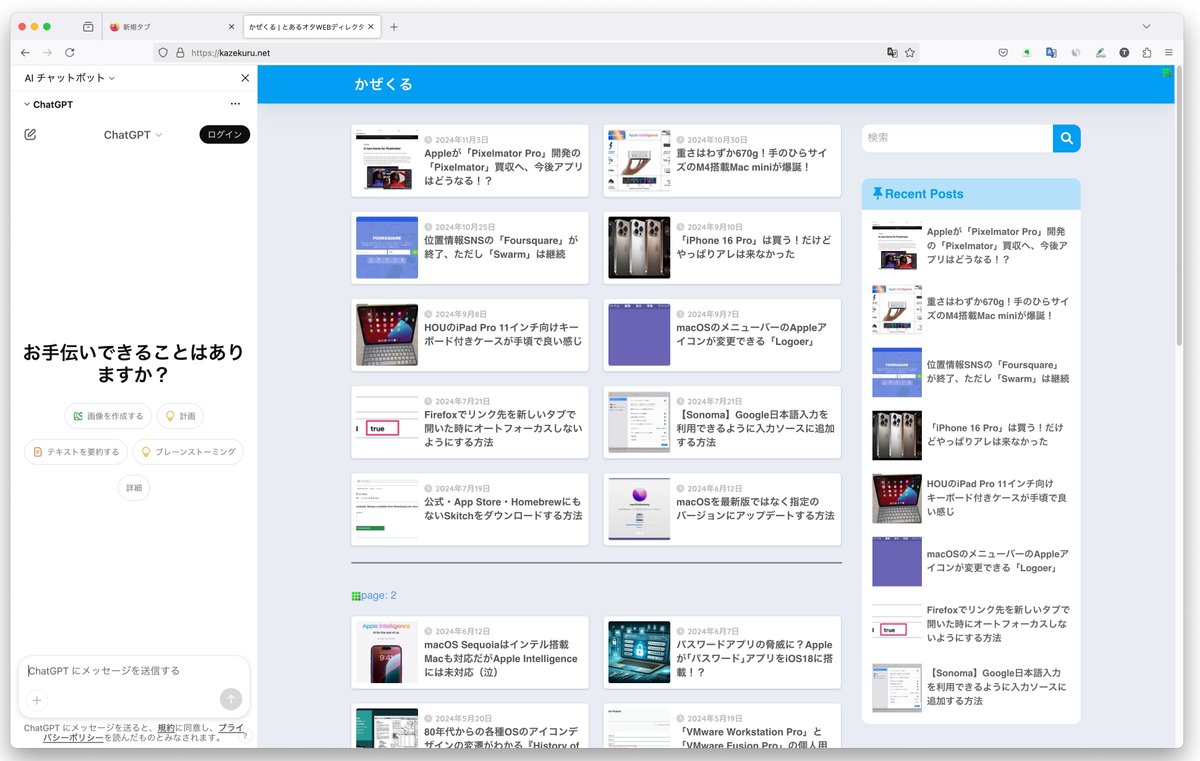1200x761 pixels.
Task: Click the address bar URL field
Action: click(x=535, y=53)
